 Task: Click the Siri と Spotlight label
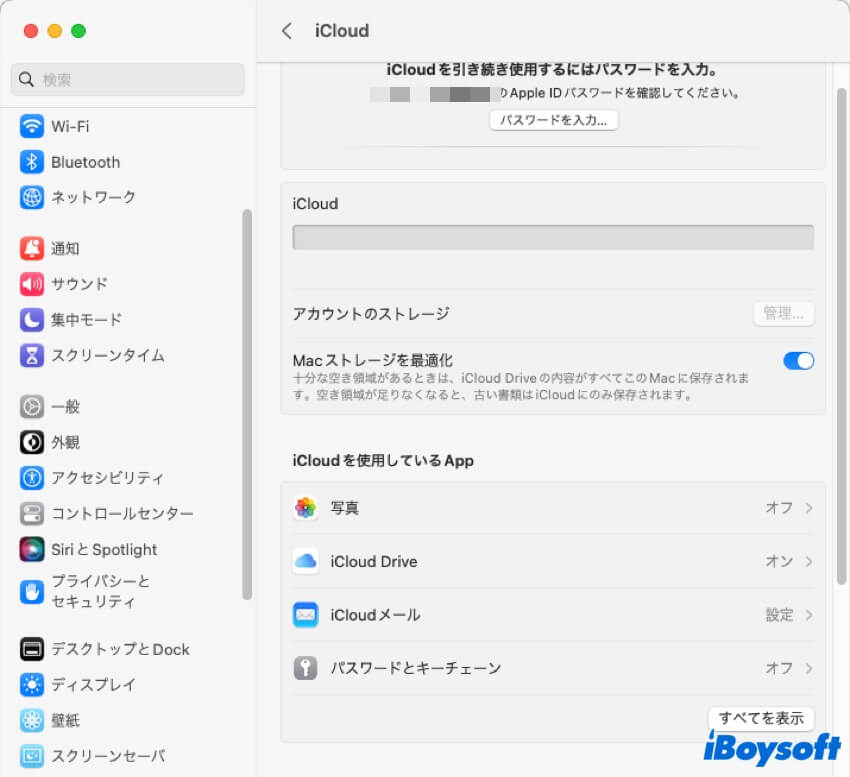coord(104,549)
